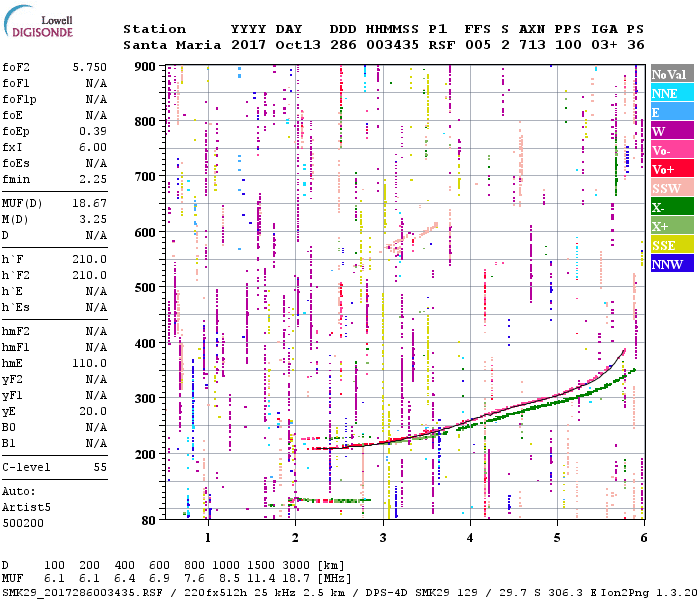Click the foF2 value 5.750
This screenshot has height=600, width=700.
pos(90,67)
